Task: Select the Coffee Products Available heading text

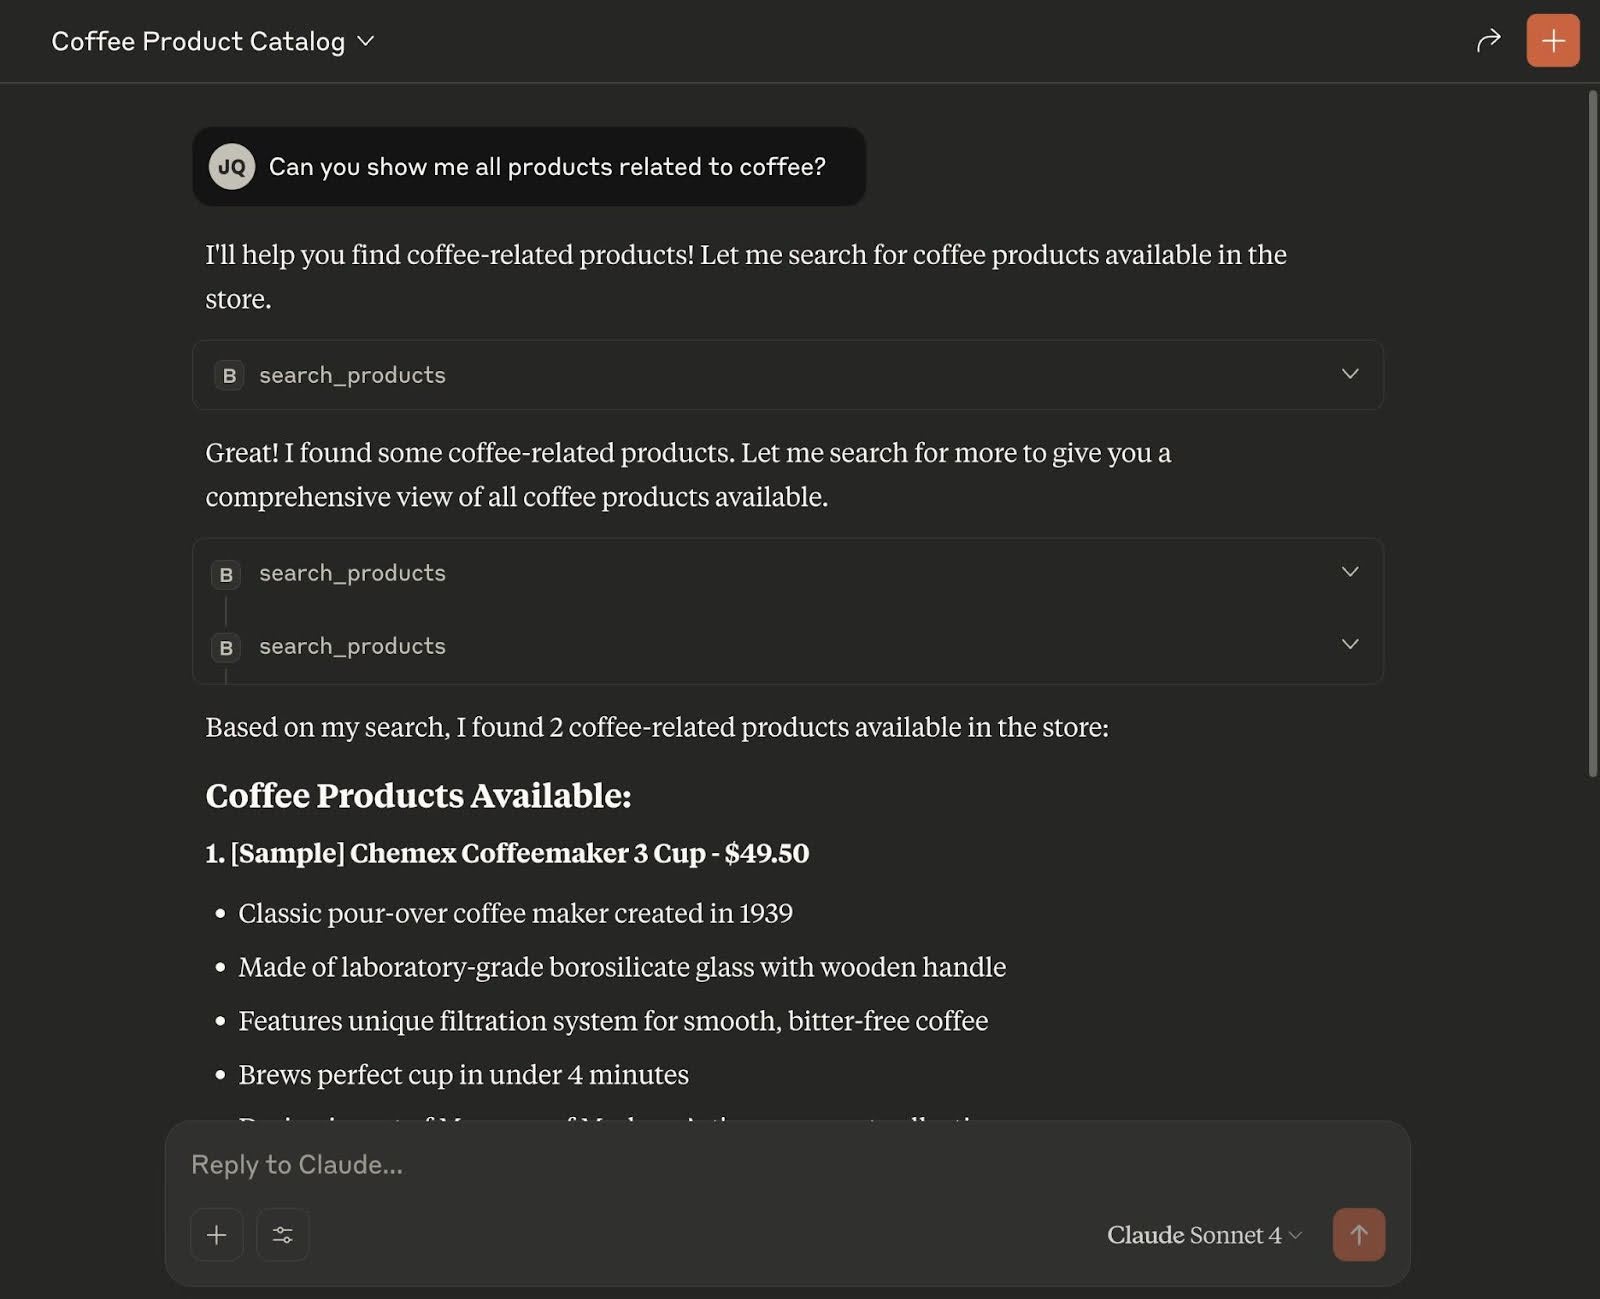Action: (418, 795)
